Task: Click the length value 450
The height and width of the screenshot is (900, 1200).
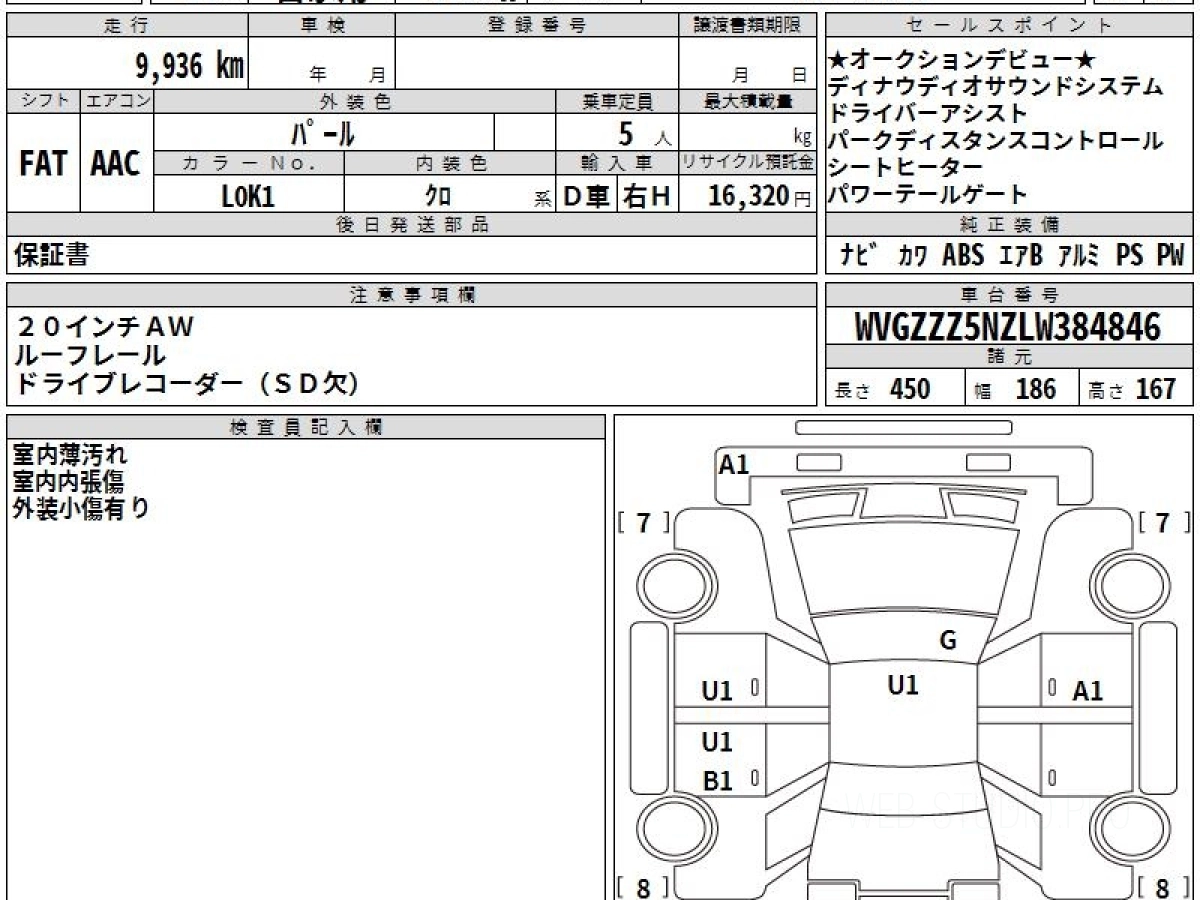Action: pos(910,389)
